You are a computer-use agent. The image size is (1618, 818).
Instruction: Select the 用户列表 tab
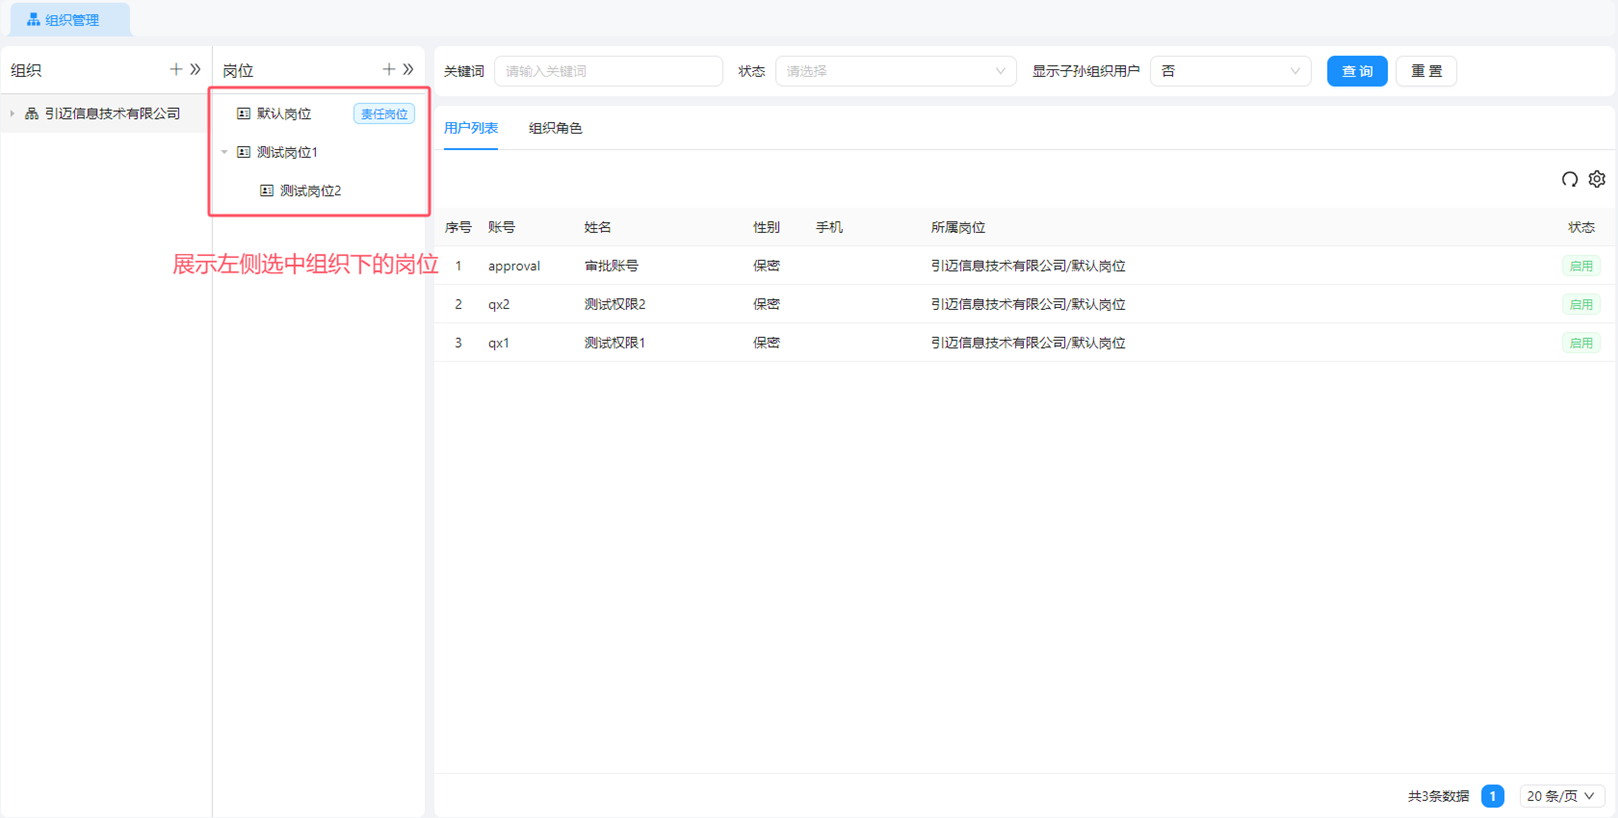[x=471, y=128]
